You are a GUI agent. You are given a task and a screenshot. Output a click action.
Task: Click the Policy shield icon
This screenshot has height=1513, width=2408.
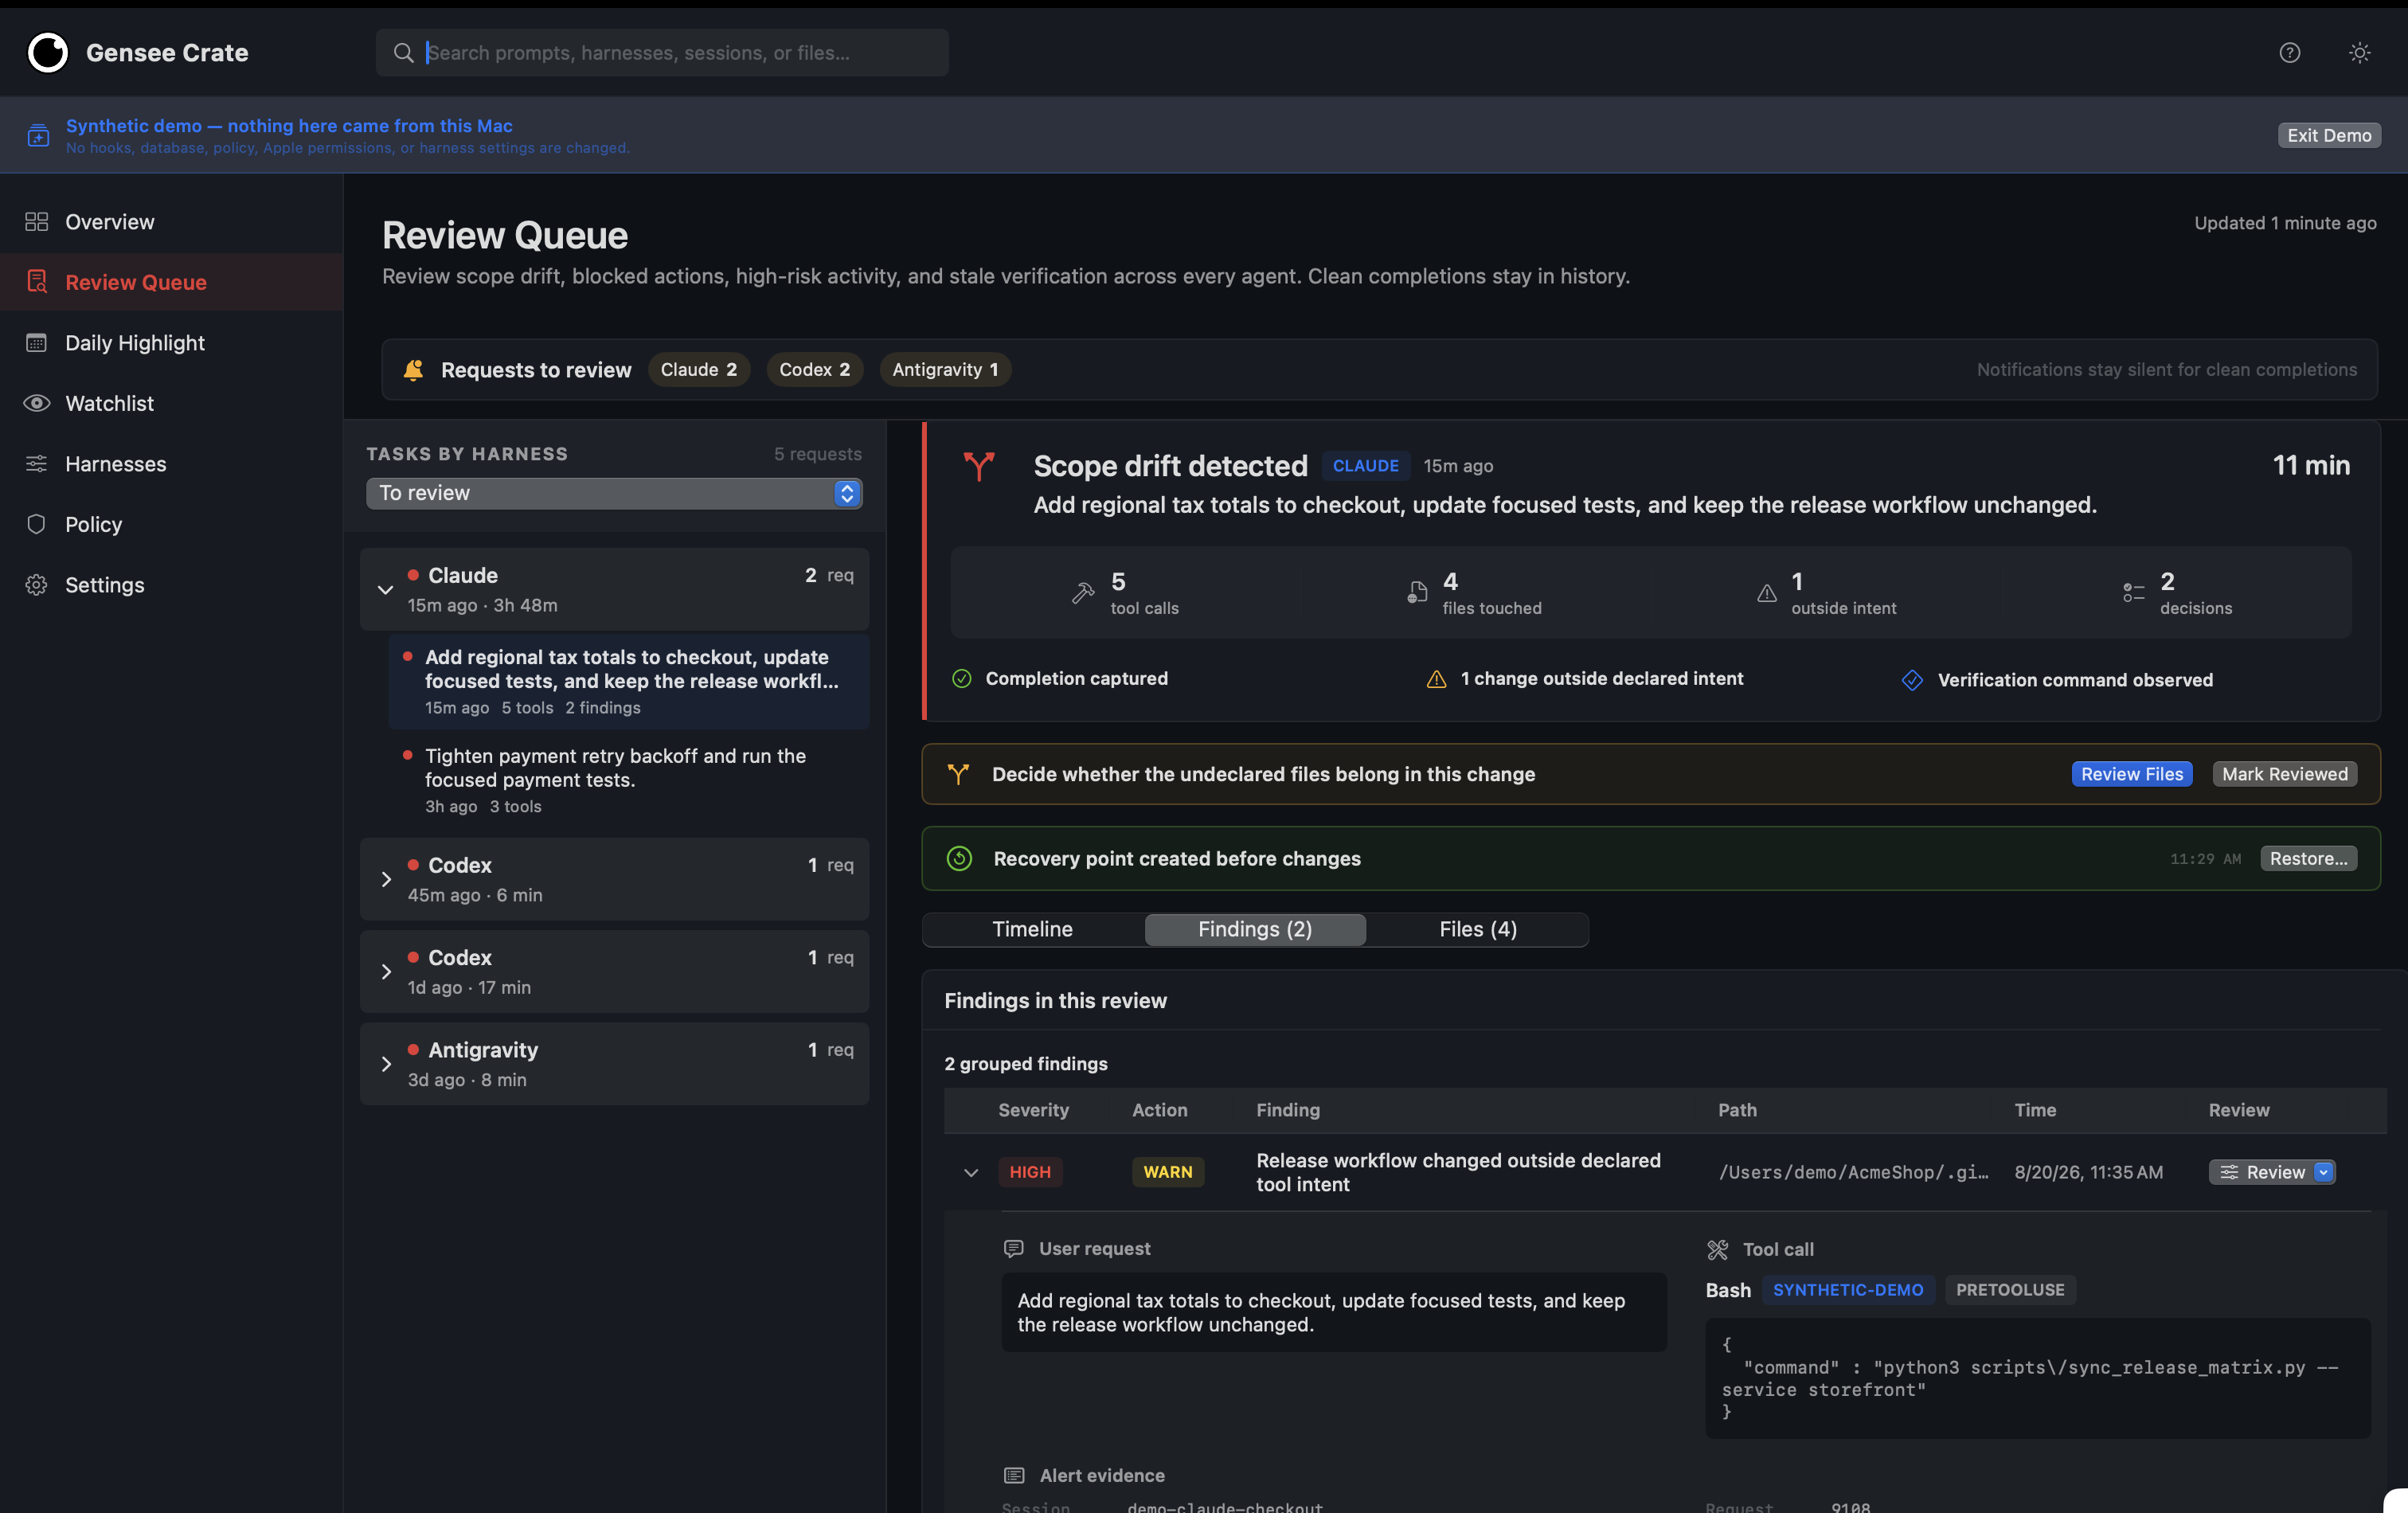(37, 523)
